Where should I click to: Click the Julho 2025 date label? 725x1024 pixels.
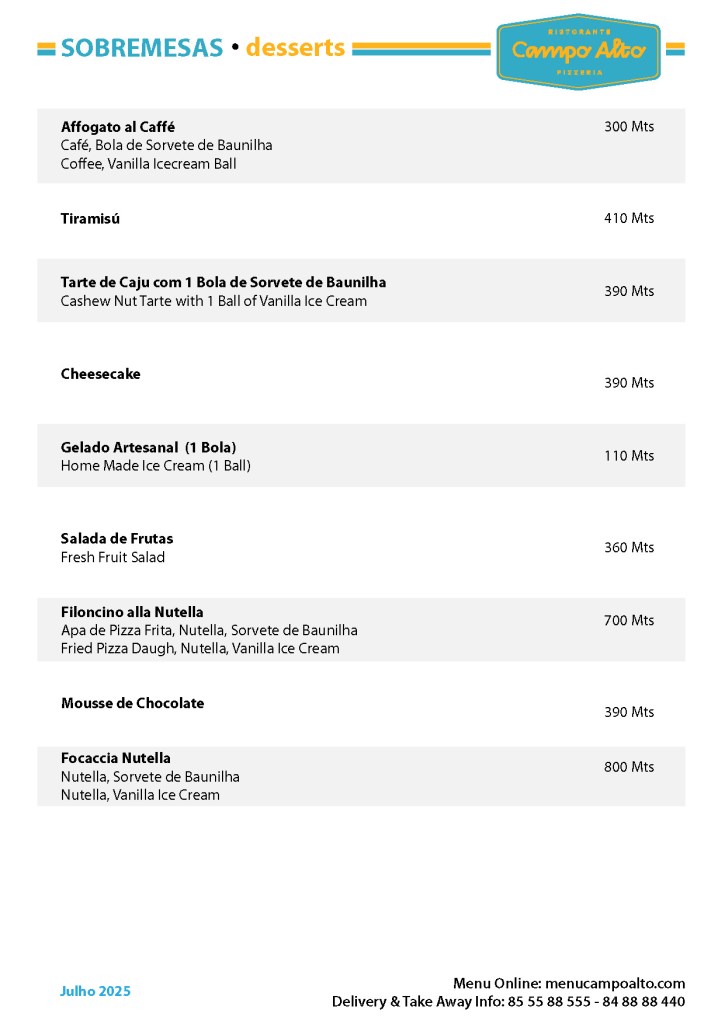[95, 992]
